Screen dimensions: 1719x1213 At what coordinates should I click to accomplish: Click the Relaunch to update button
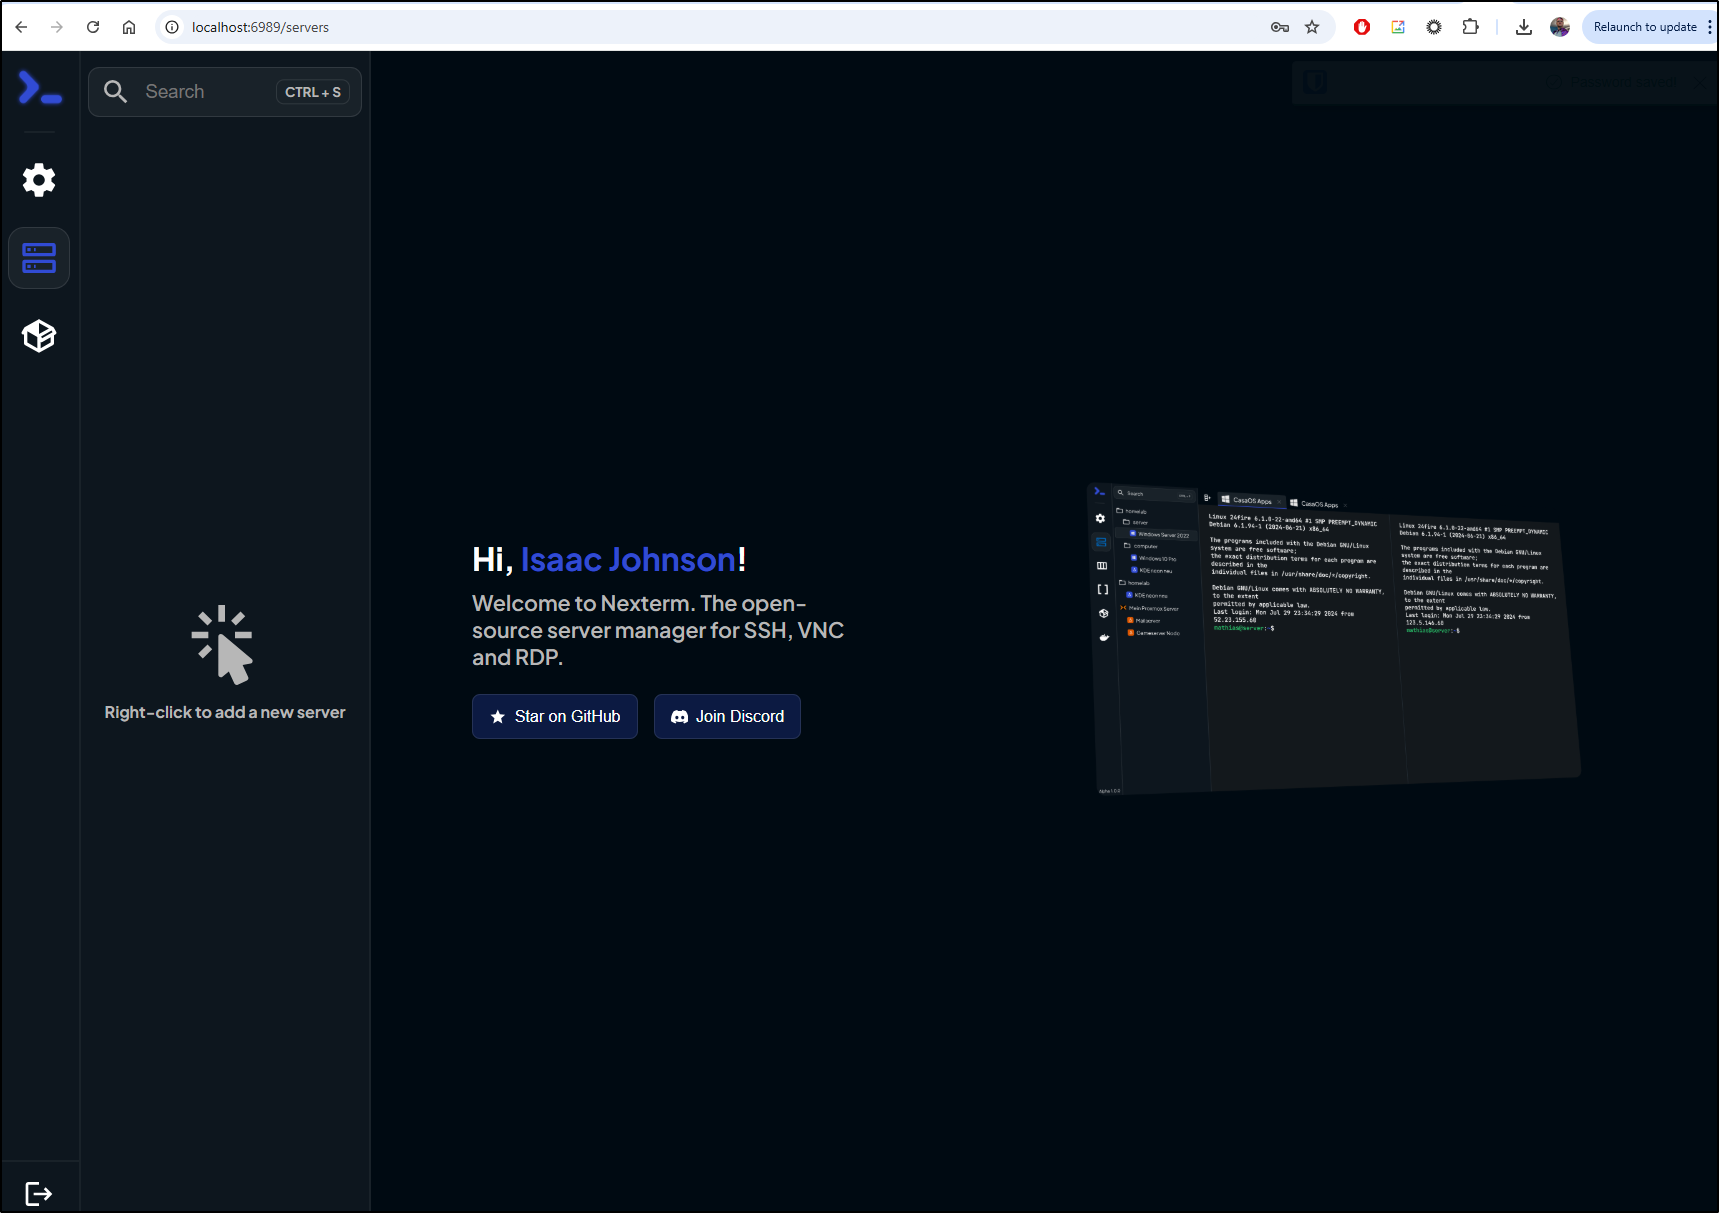click(x=1644, y=27)
